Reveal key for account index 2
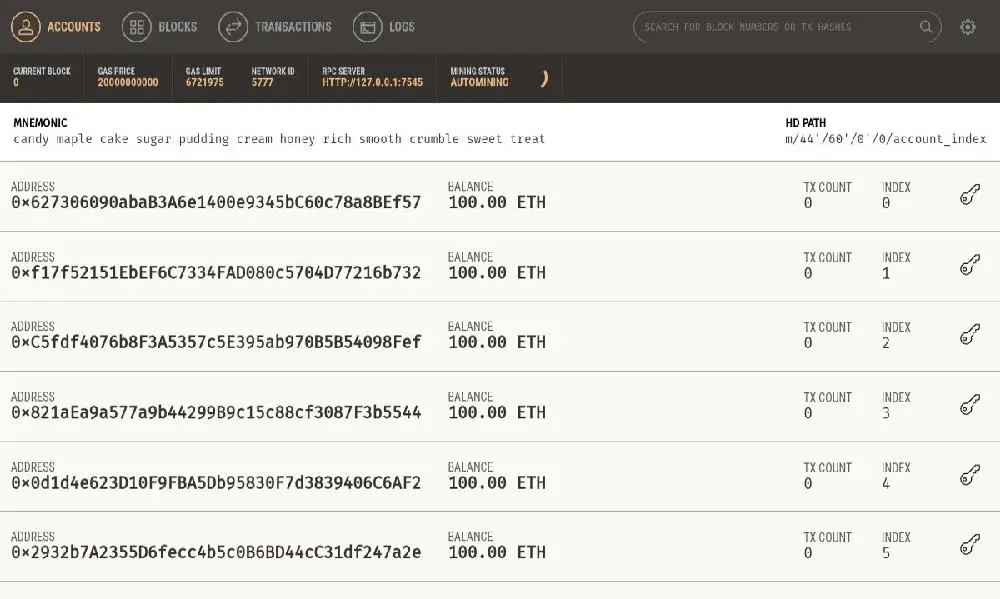1000x599 pixels. (968, 336)
